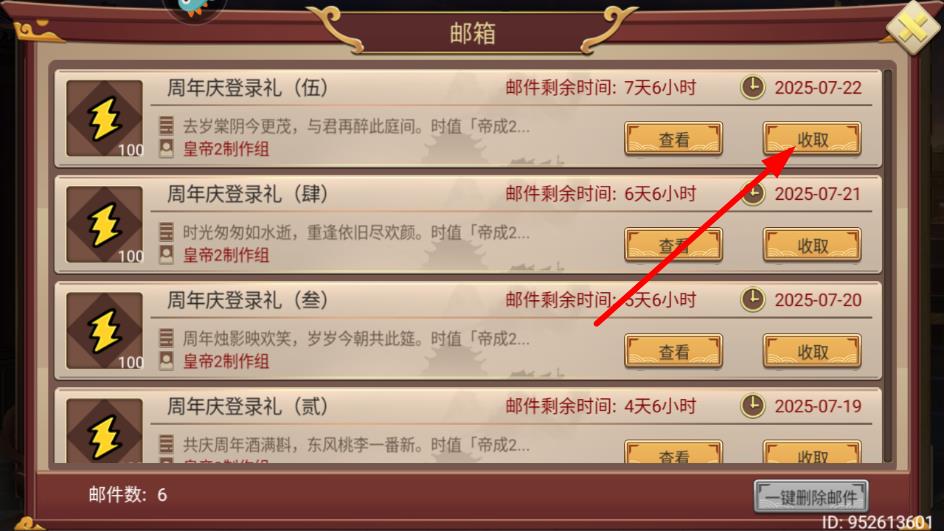Collect the 周年庆登录礼（贰） reward with 收取

pos(812,452)
